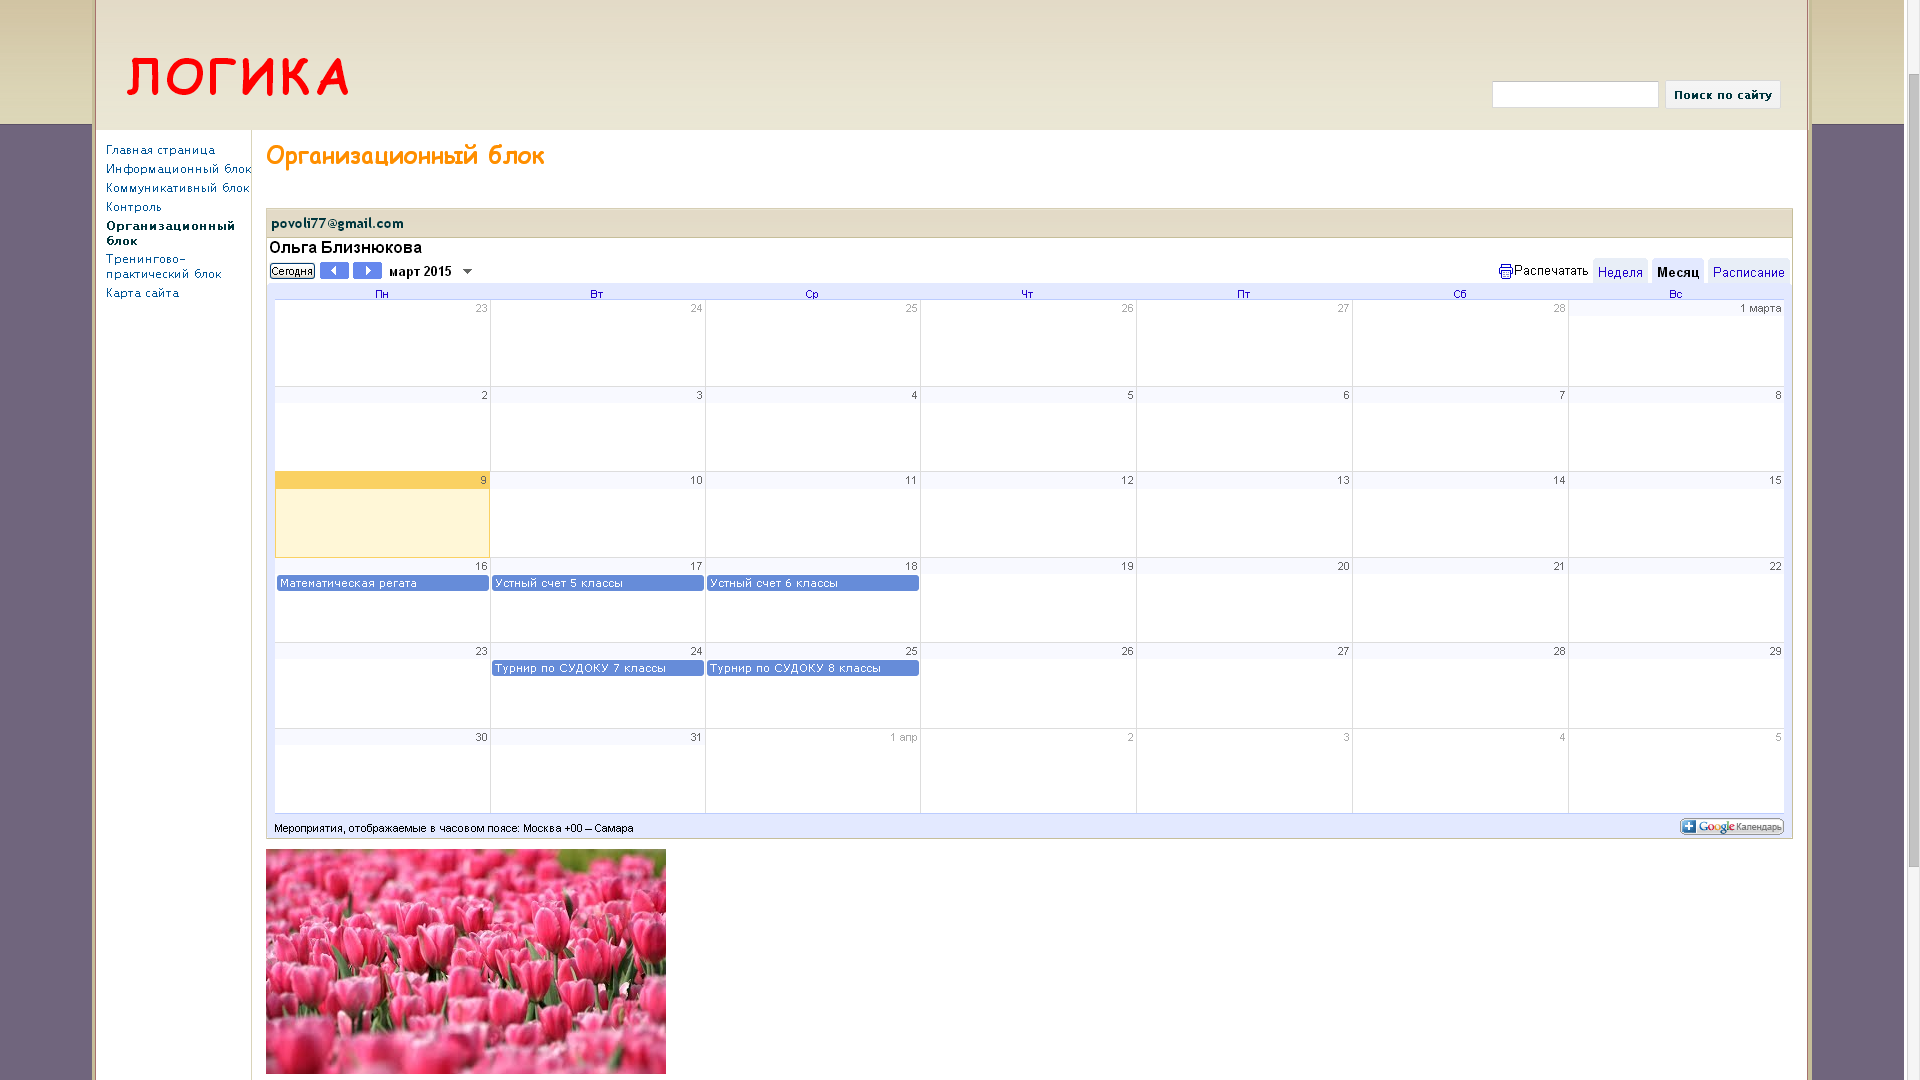Click day number 12 in calendar
This screenshot has width=1920, height=1080.
click(x=1127, y=481)
